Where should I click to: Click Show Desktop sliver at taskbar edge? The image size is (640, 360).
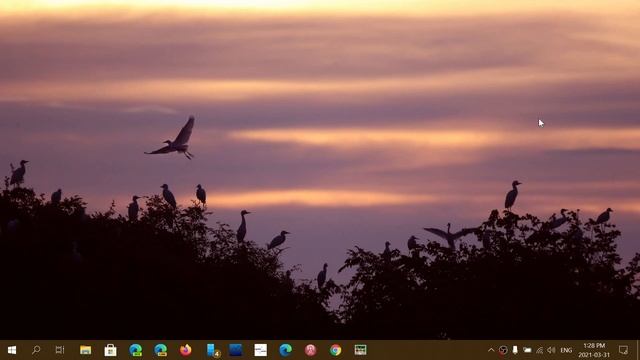click(x=638, y=350)
